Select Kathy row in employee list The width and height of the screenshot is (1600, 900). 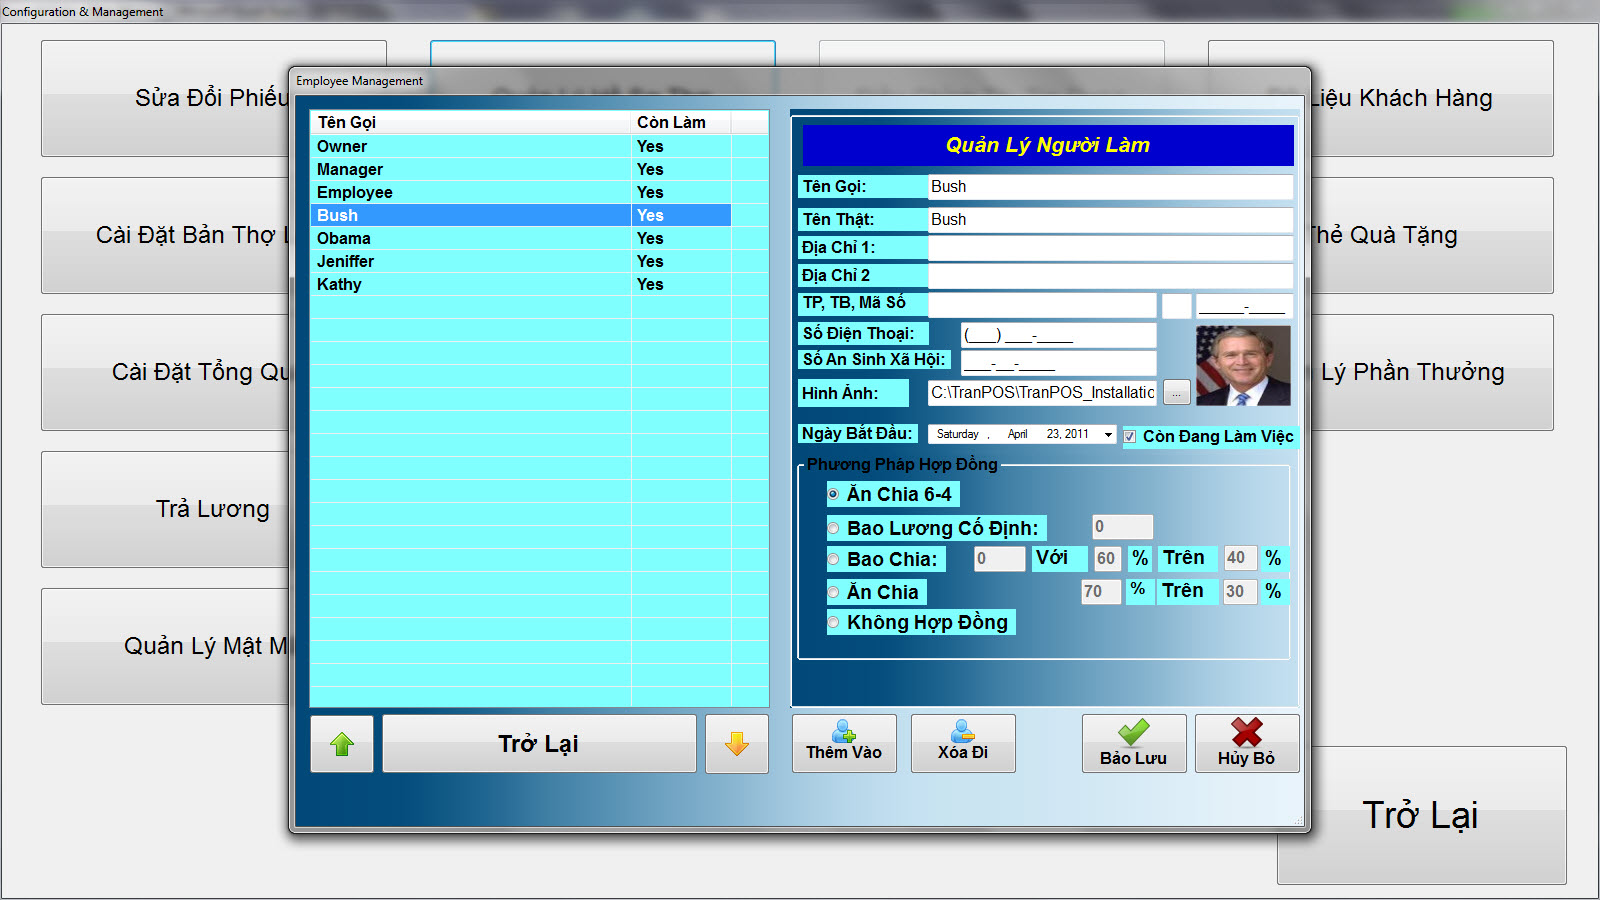339,284
